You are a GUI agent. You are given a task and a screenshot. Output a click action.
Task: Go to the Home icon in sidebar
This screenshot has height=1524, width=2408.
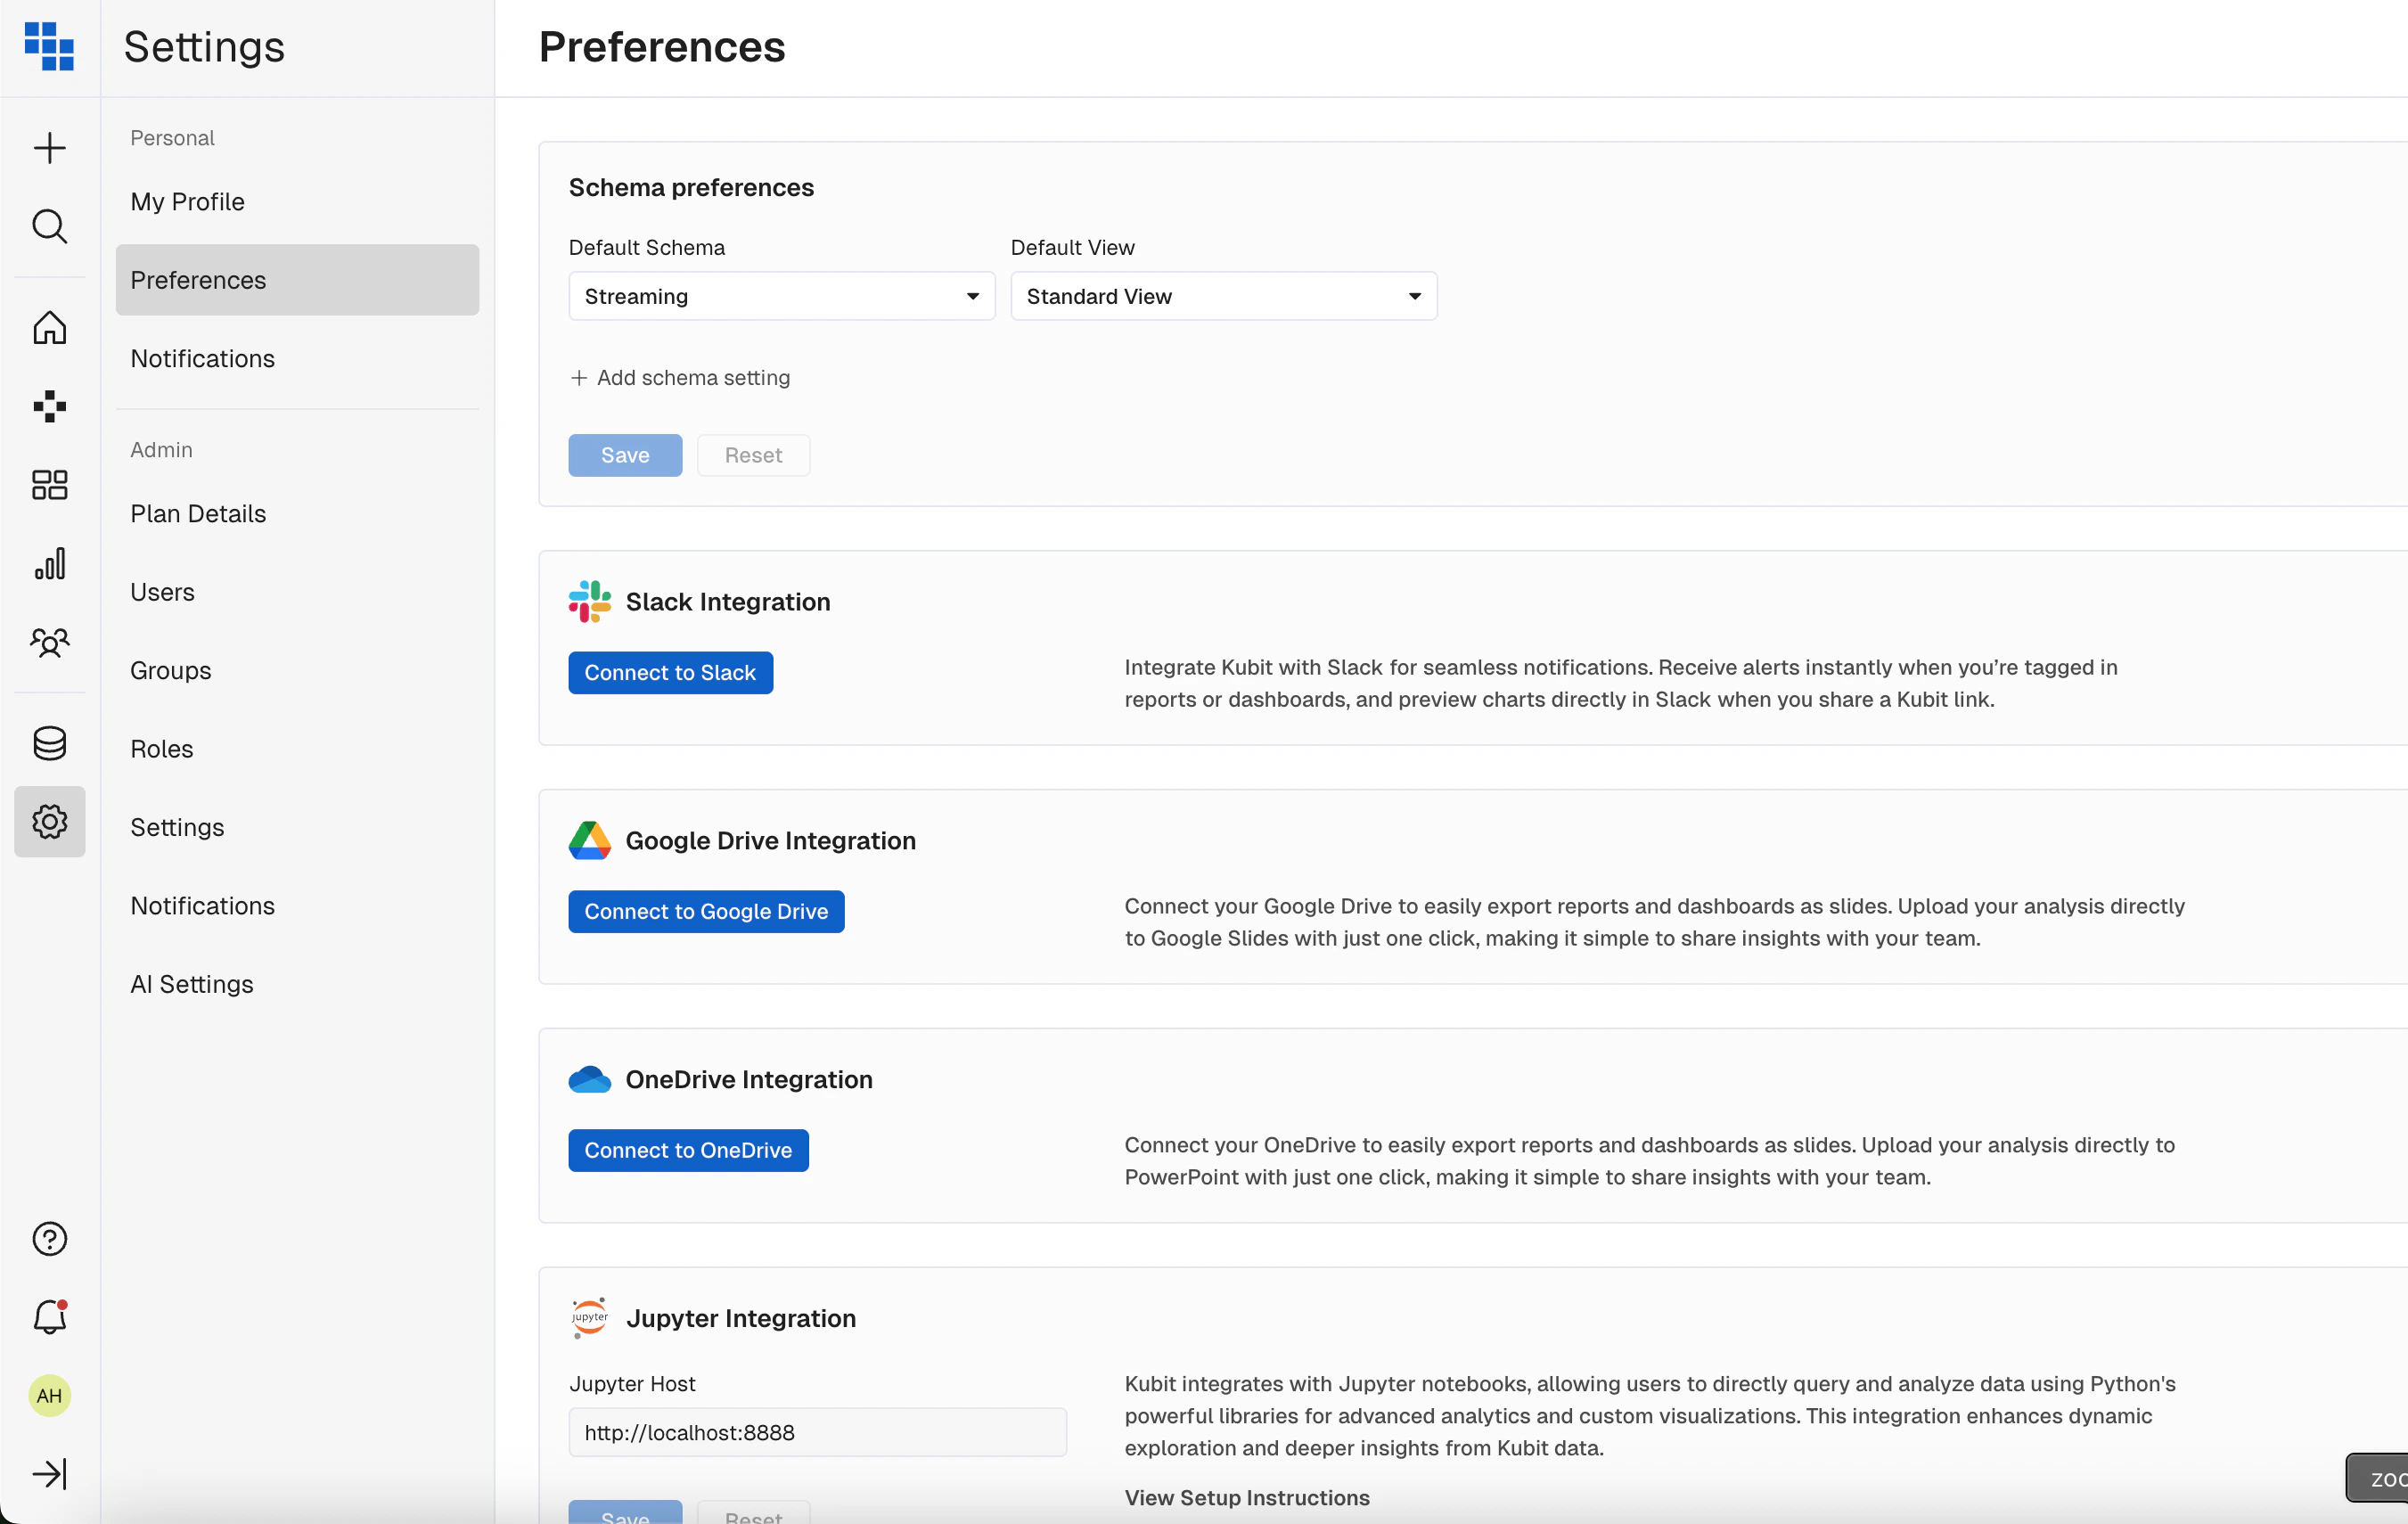(49, 328)
